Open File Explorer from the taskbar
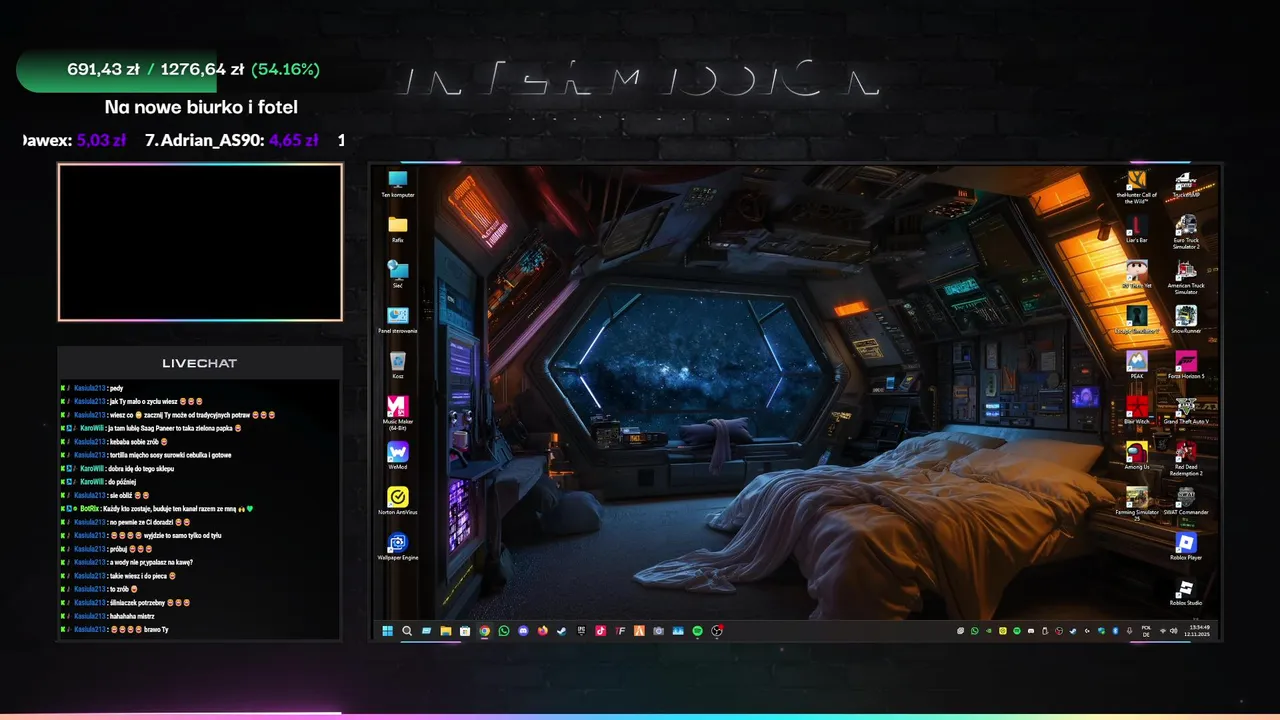Viewport: 1280px width, 720px height. click(446, 631)
